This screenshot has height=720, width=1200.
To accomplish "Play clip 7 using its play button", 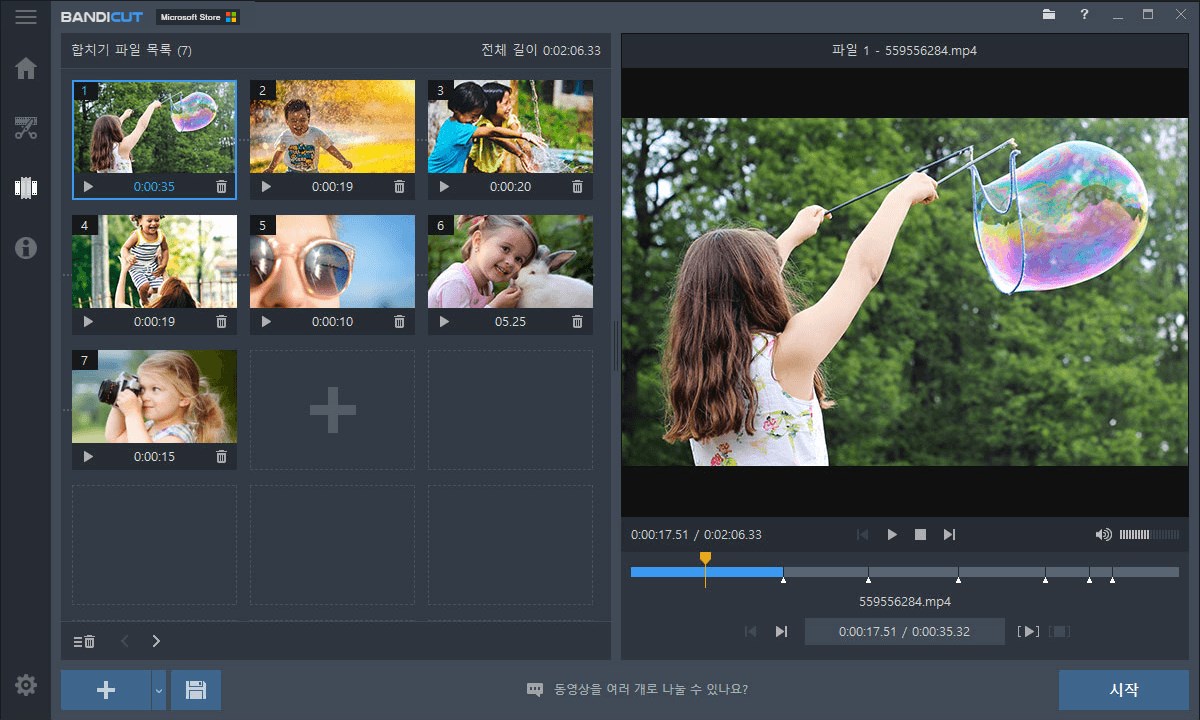I will coord(88,457).
